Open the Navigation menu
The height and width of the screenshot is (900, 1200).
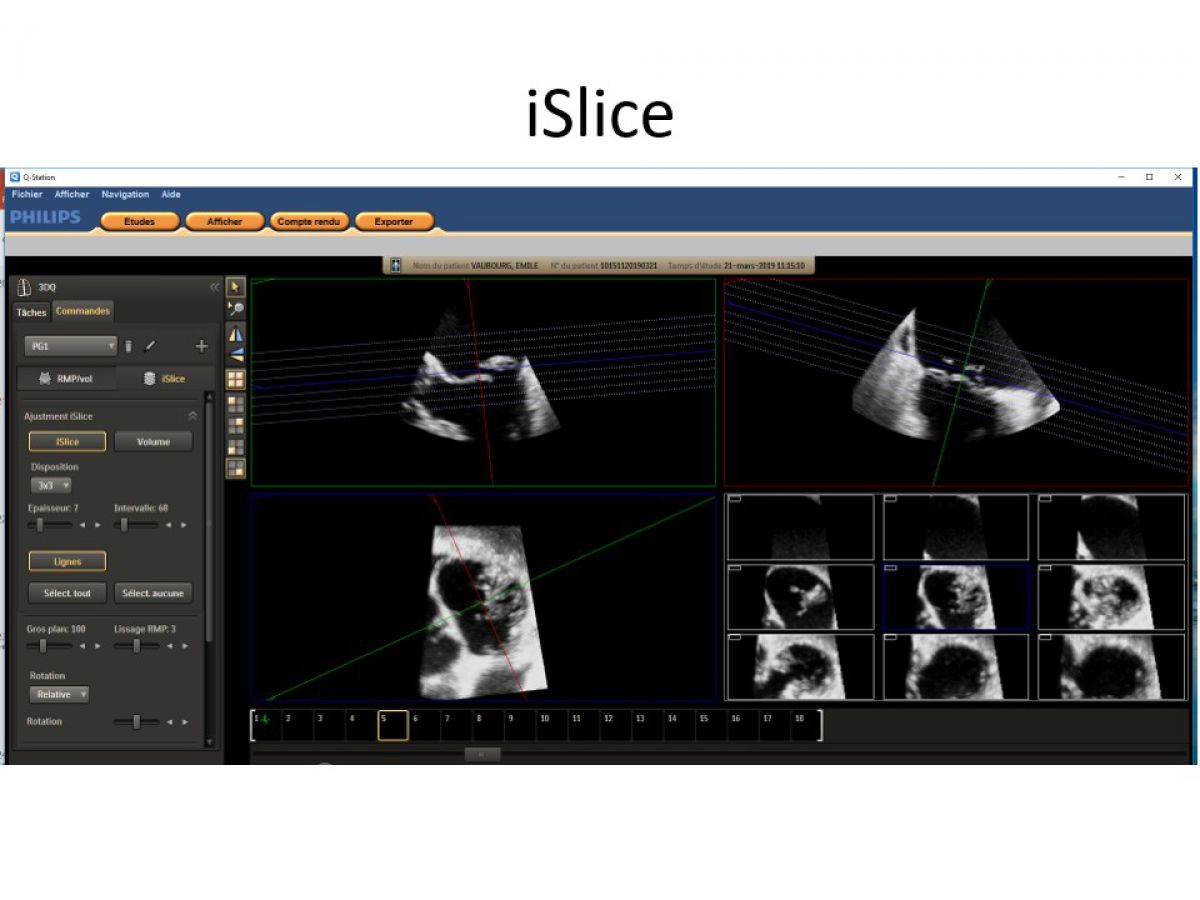(x=125, y=194)
